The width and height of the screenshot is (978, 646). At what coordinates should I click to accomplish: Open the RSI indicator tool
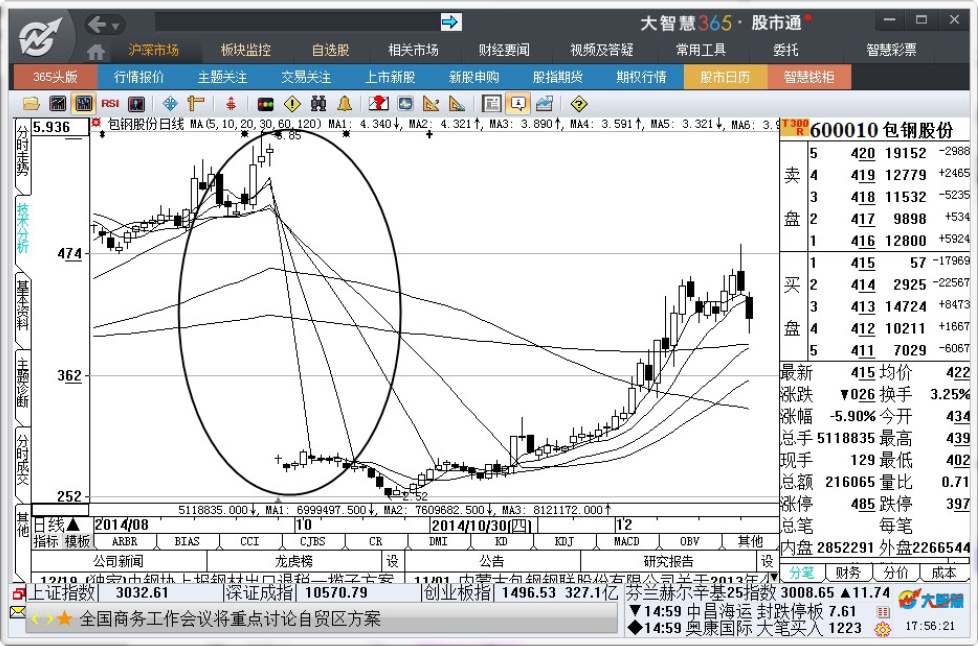point(110,104)
